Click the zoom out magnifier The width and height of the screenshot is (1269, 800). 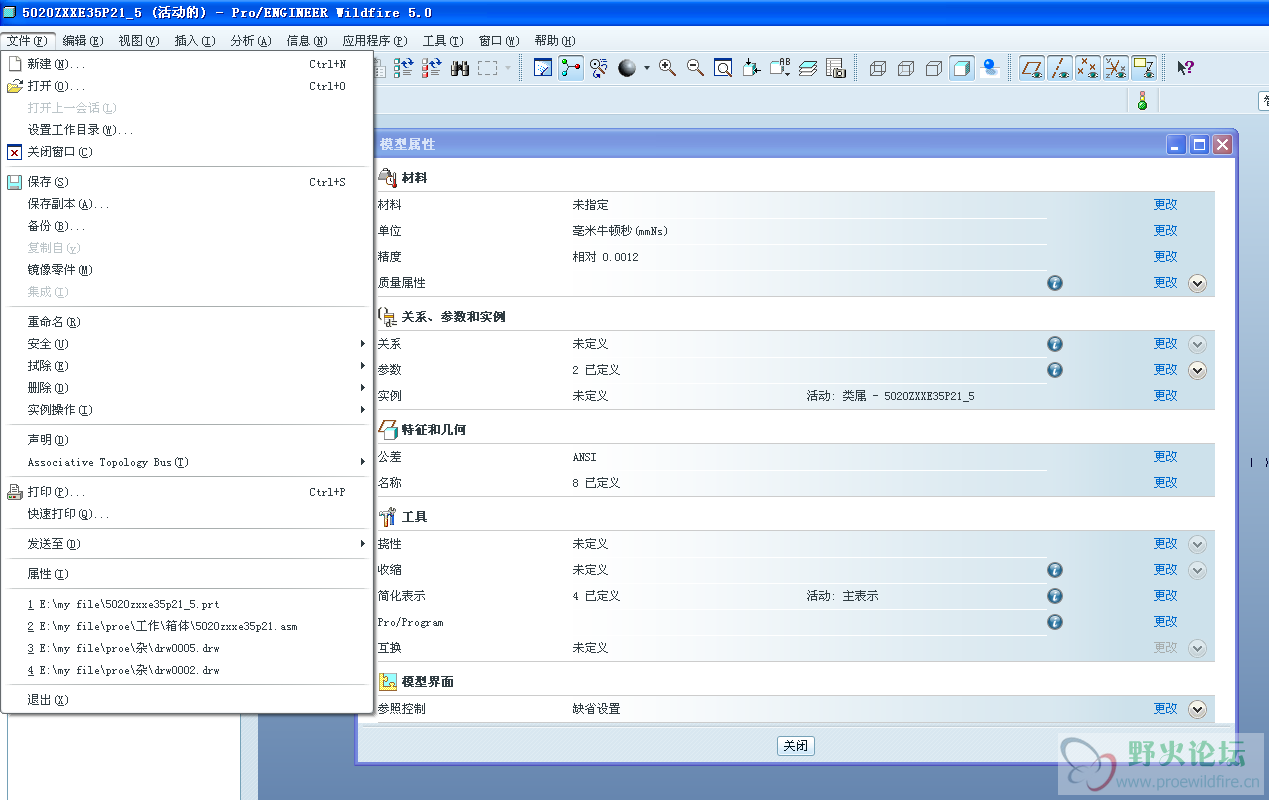point(695,68)
